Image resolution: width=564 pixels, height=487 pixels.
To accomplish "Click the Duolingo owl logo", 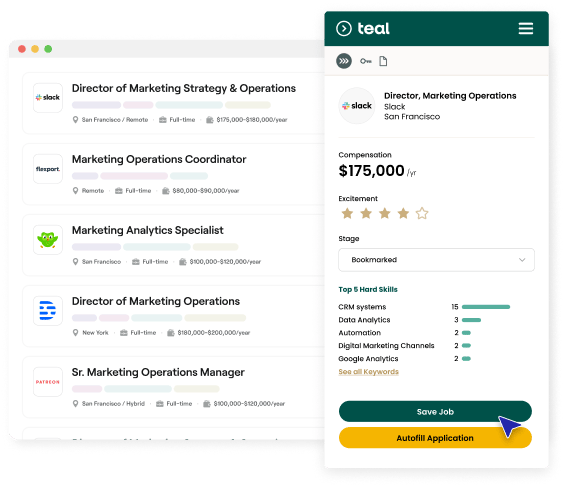I will pos(48,240).
